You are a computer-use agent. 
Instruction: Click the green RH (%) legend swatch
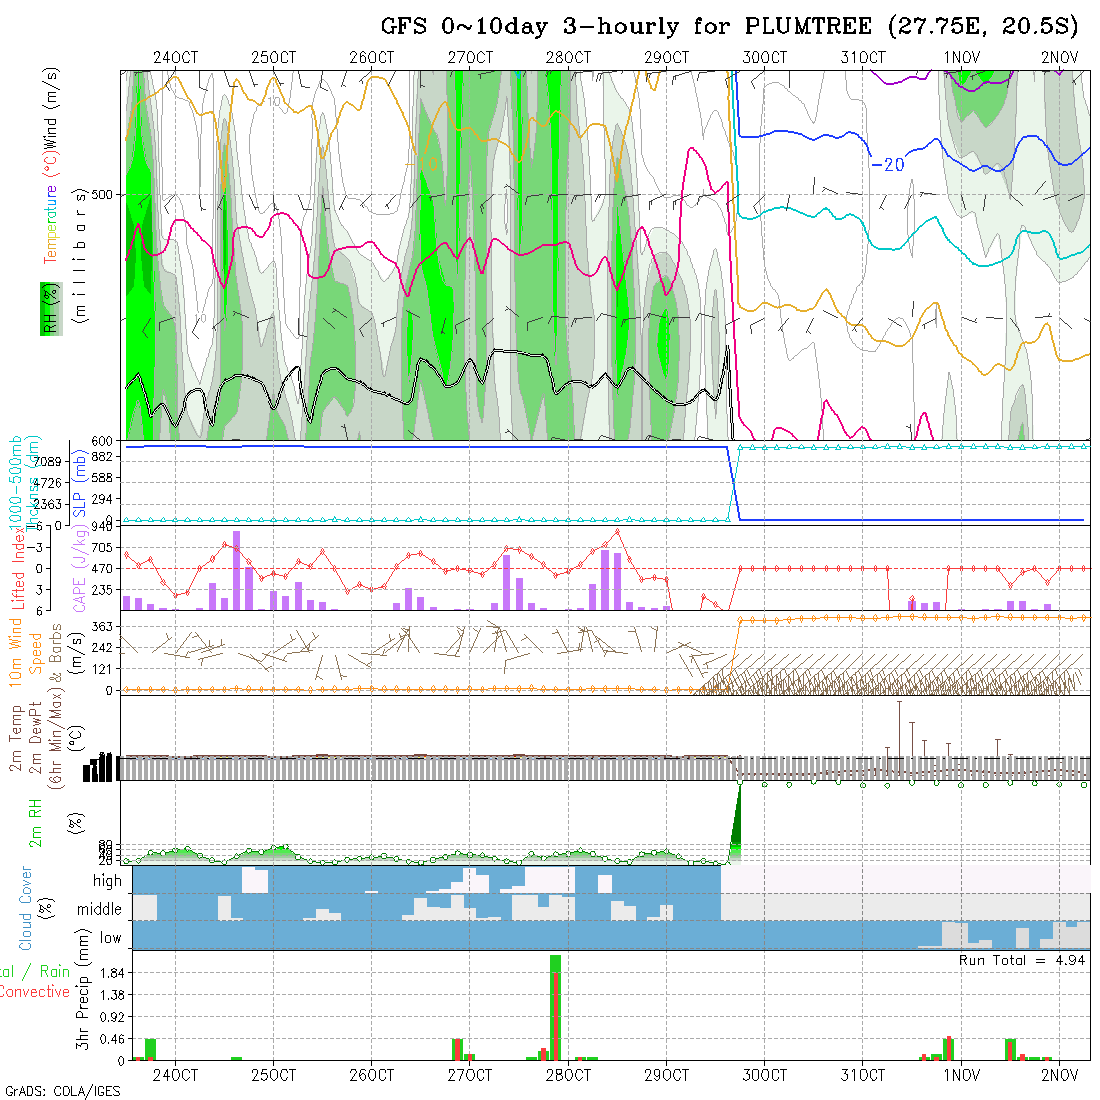pos(47,326)
